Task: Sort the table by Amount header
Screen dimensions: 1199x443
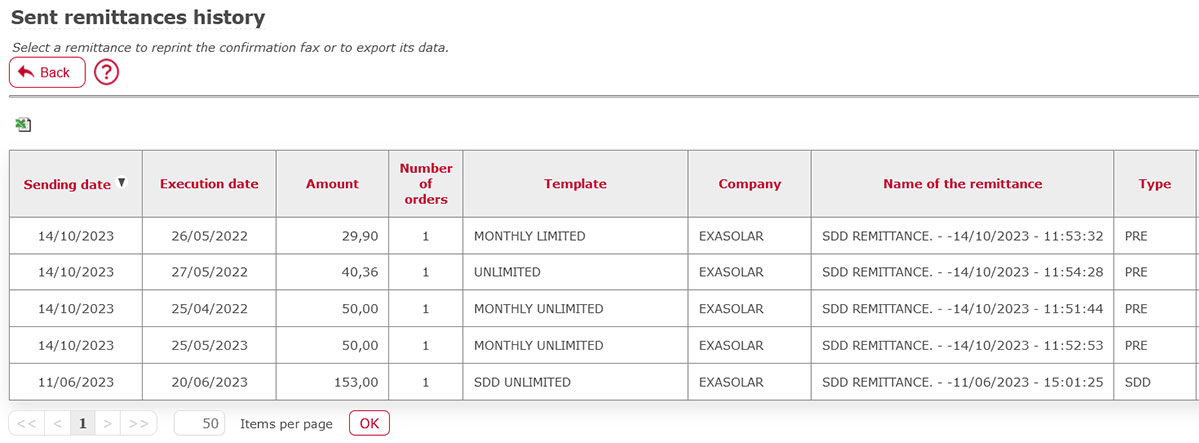Action: (332, 184)
